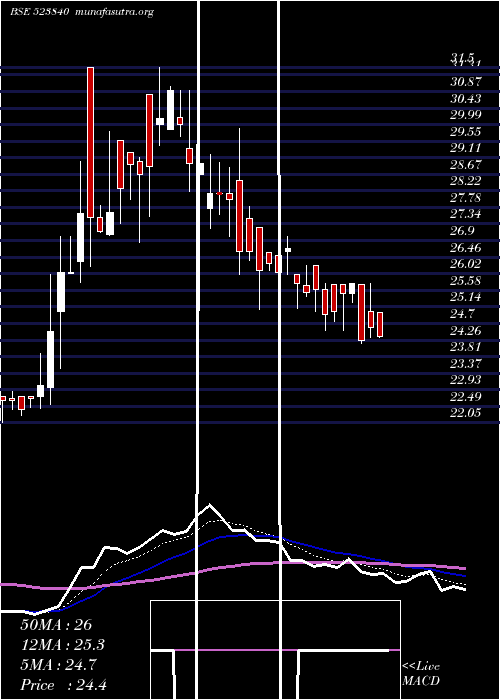Click the 28.67 price axis label

pyautogui.click(x=466, y=164)
